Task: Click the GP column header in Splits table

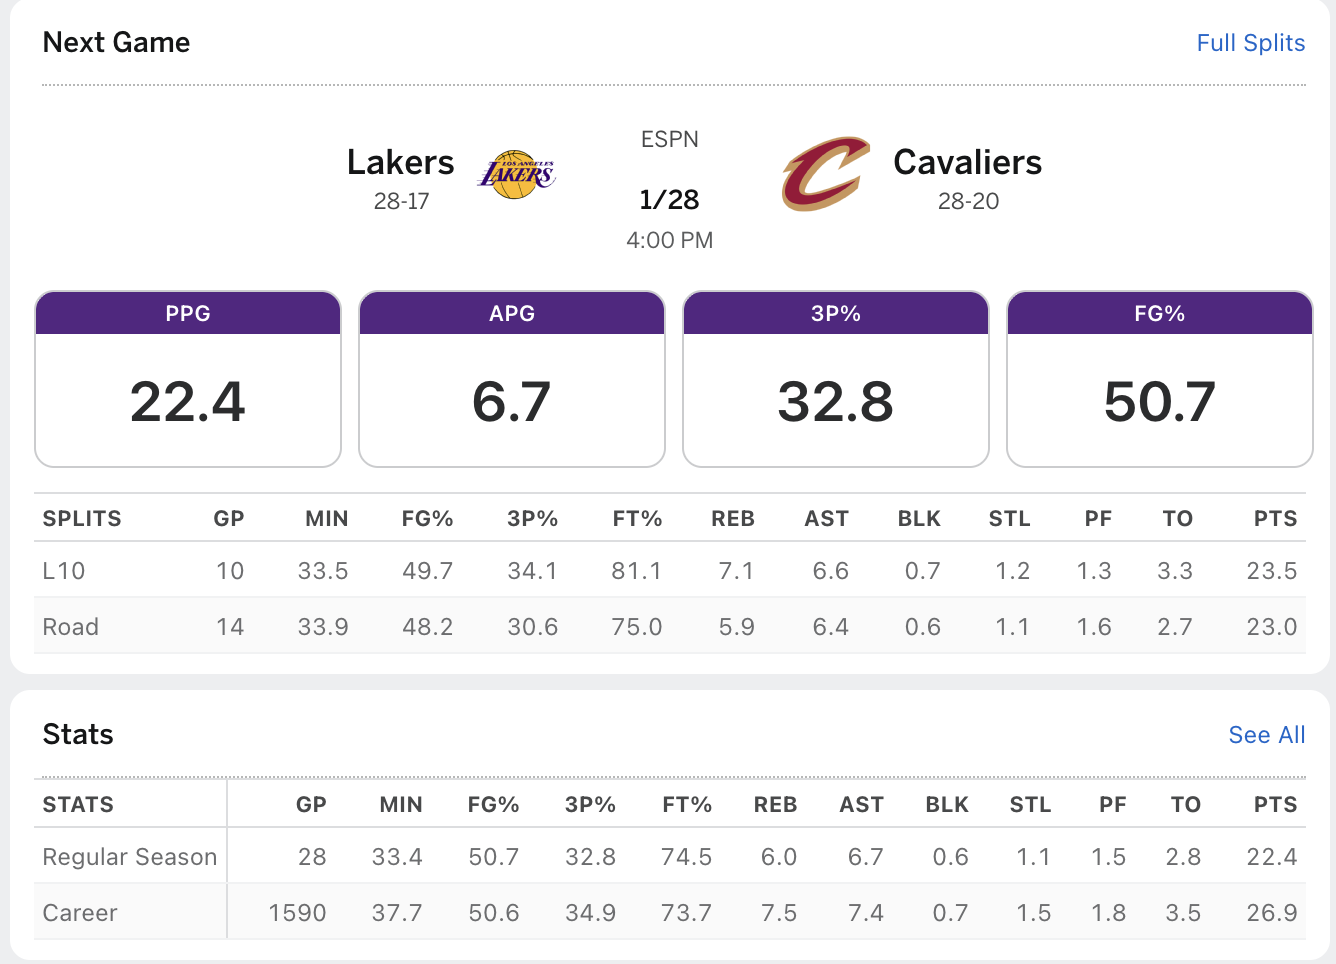Action: [x=229, y=519]
